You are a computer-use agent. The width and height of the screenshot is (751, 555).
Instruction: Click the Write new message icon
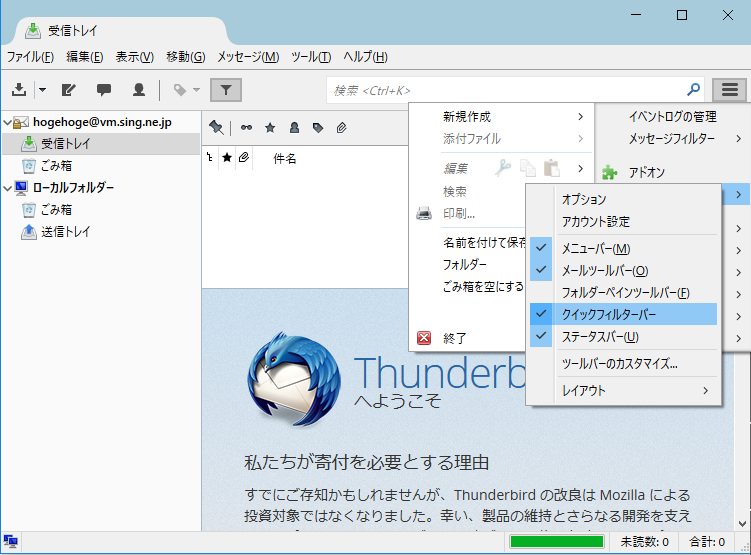pyautogui.click(x=68, y=90)
